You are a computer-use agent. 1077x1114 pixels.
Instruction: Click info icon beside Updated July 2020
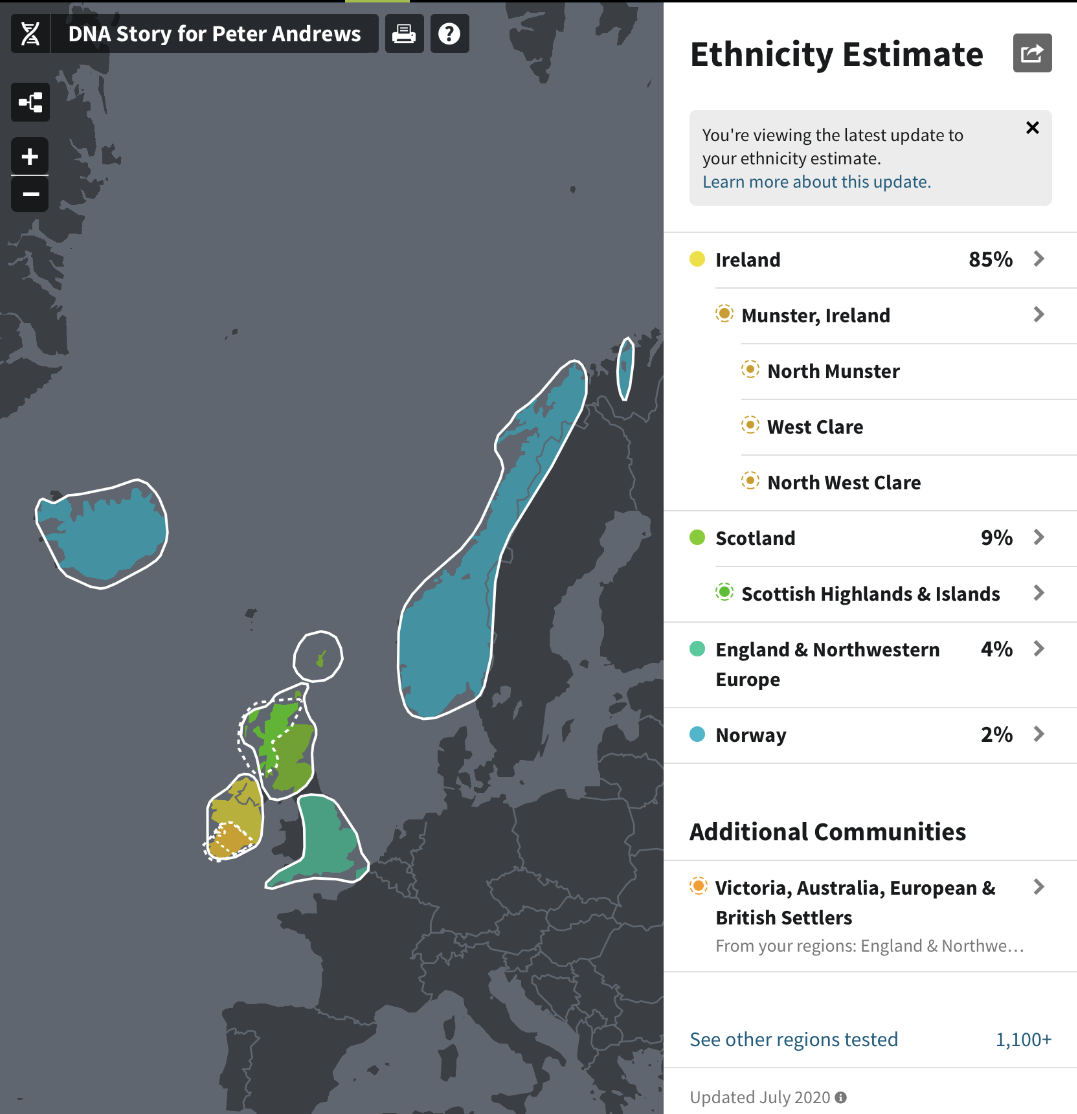point(841,1097)
